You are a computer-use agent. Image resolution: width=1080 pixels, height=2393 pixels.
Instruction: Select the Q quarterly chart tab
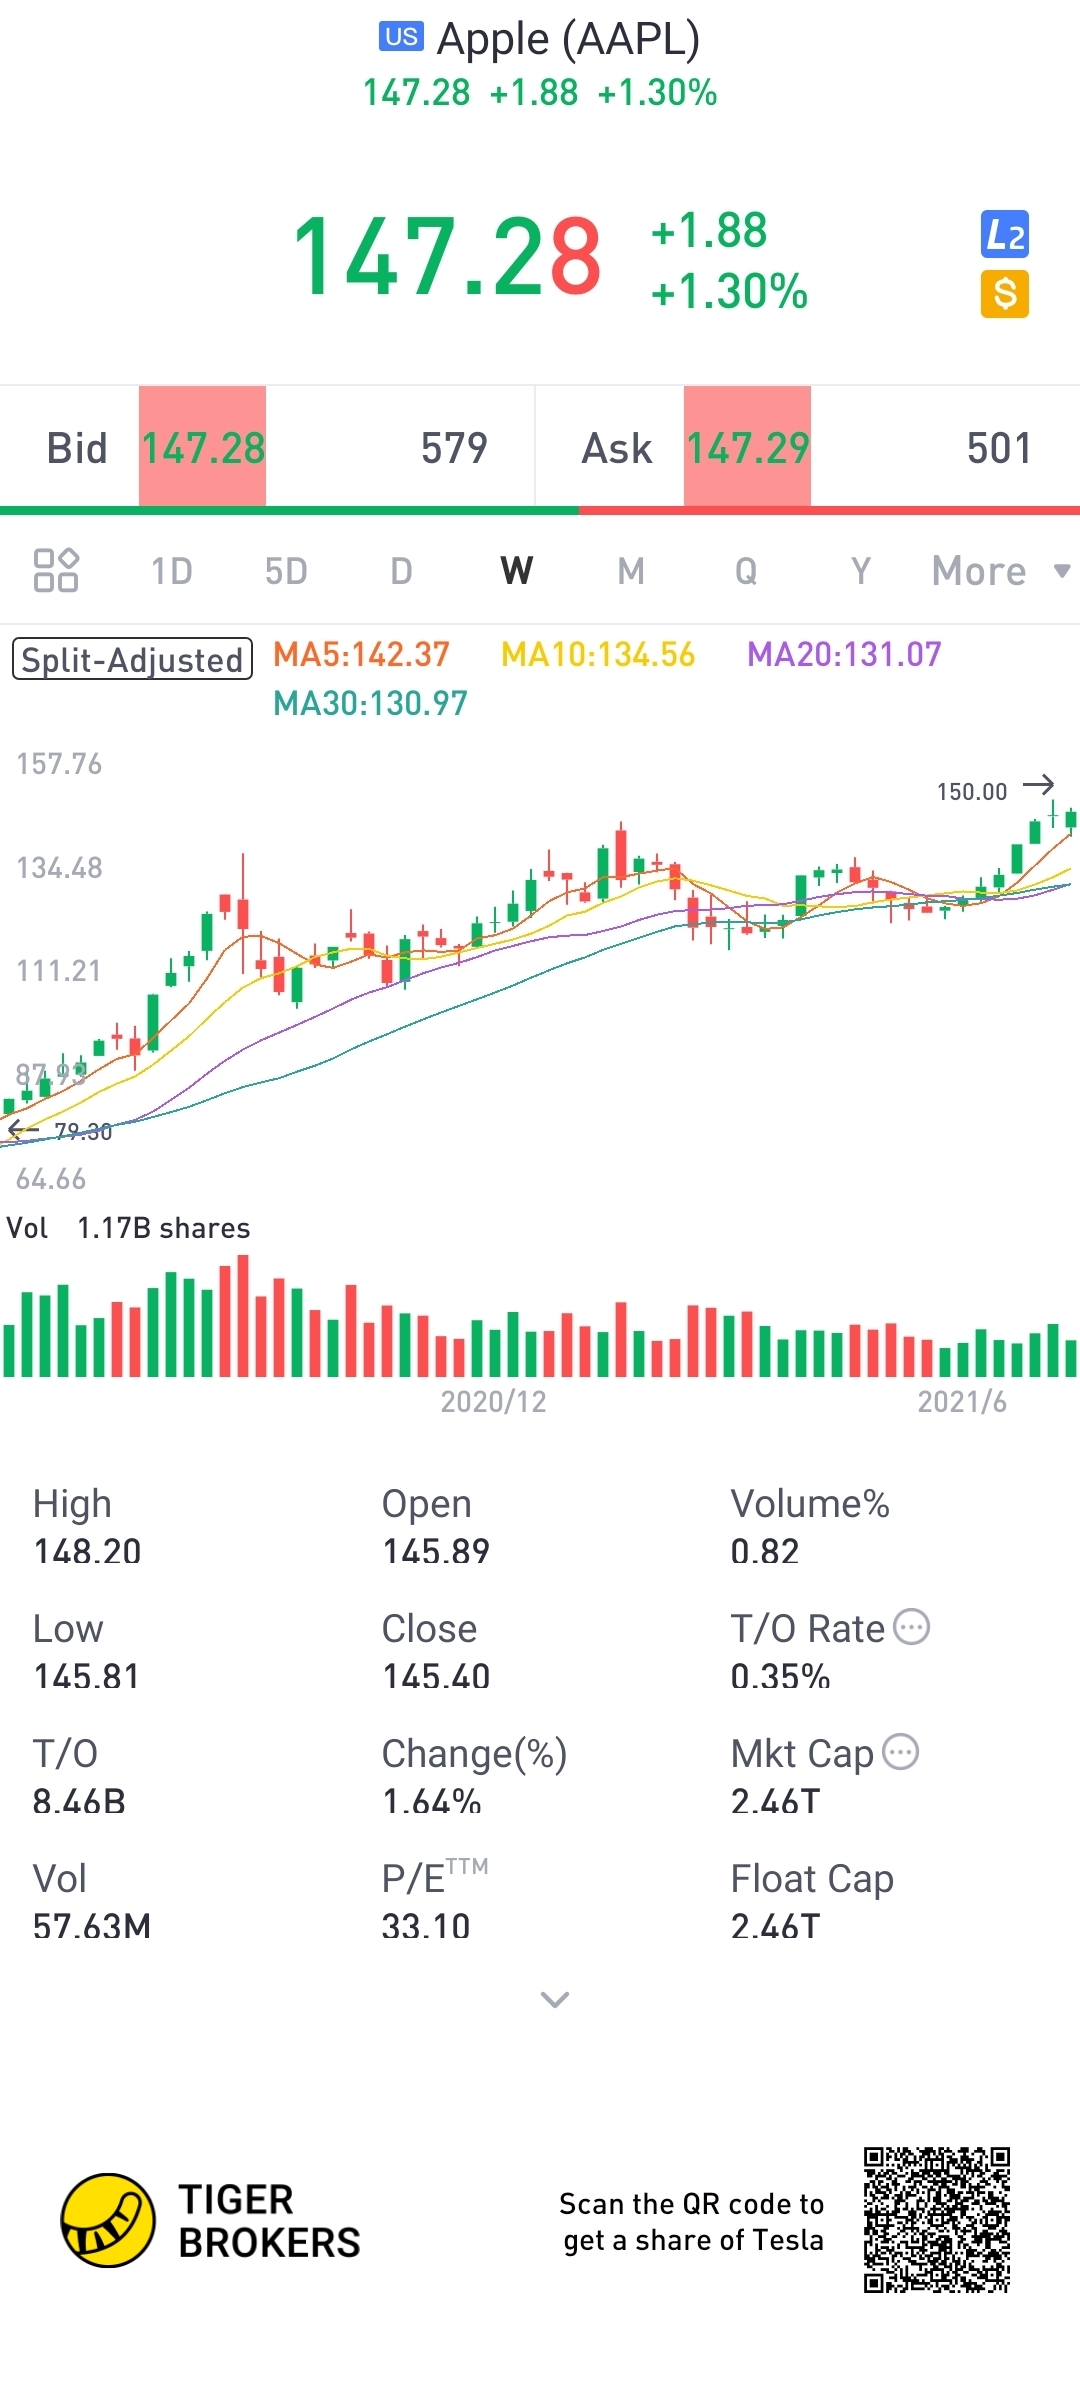tap(746, 571)
